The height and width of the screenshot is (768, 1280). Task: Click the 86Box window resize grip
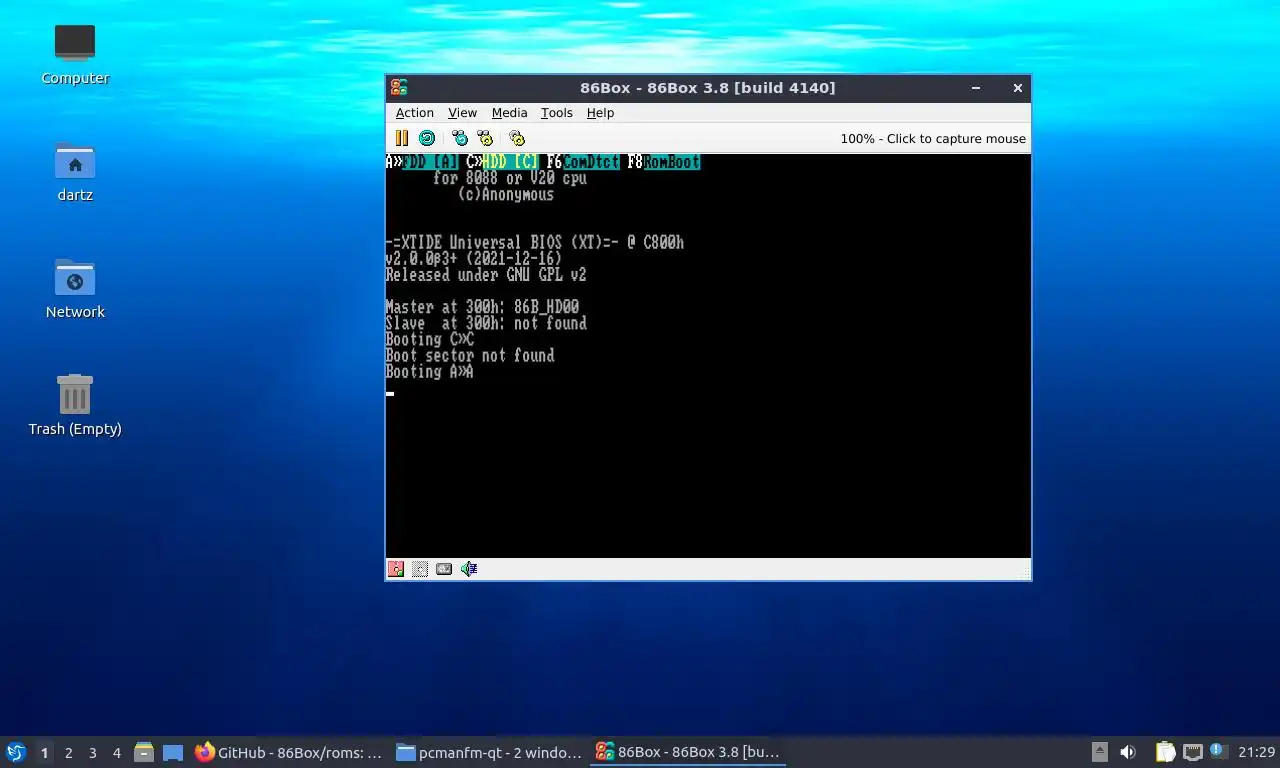point(1022,572)
